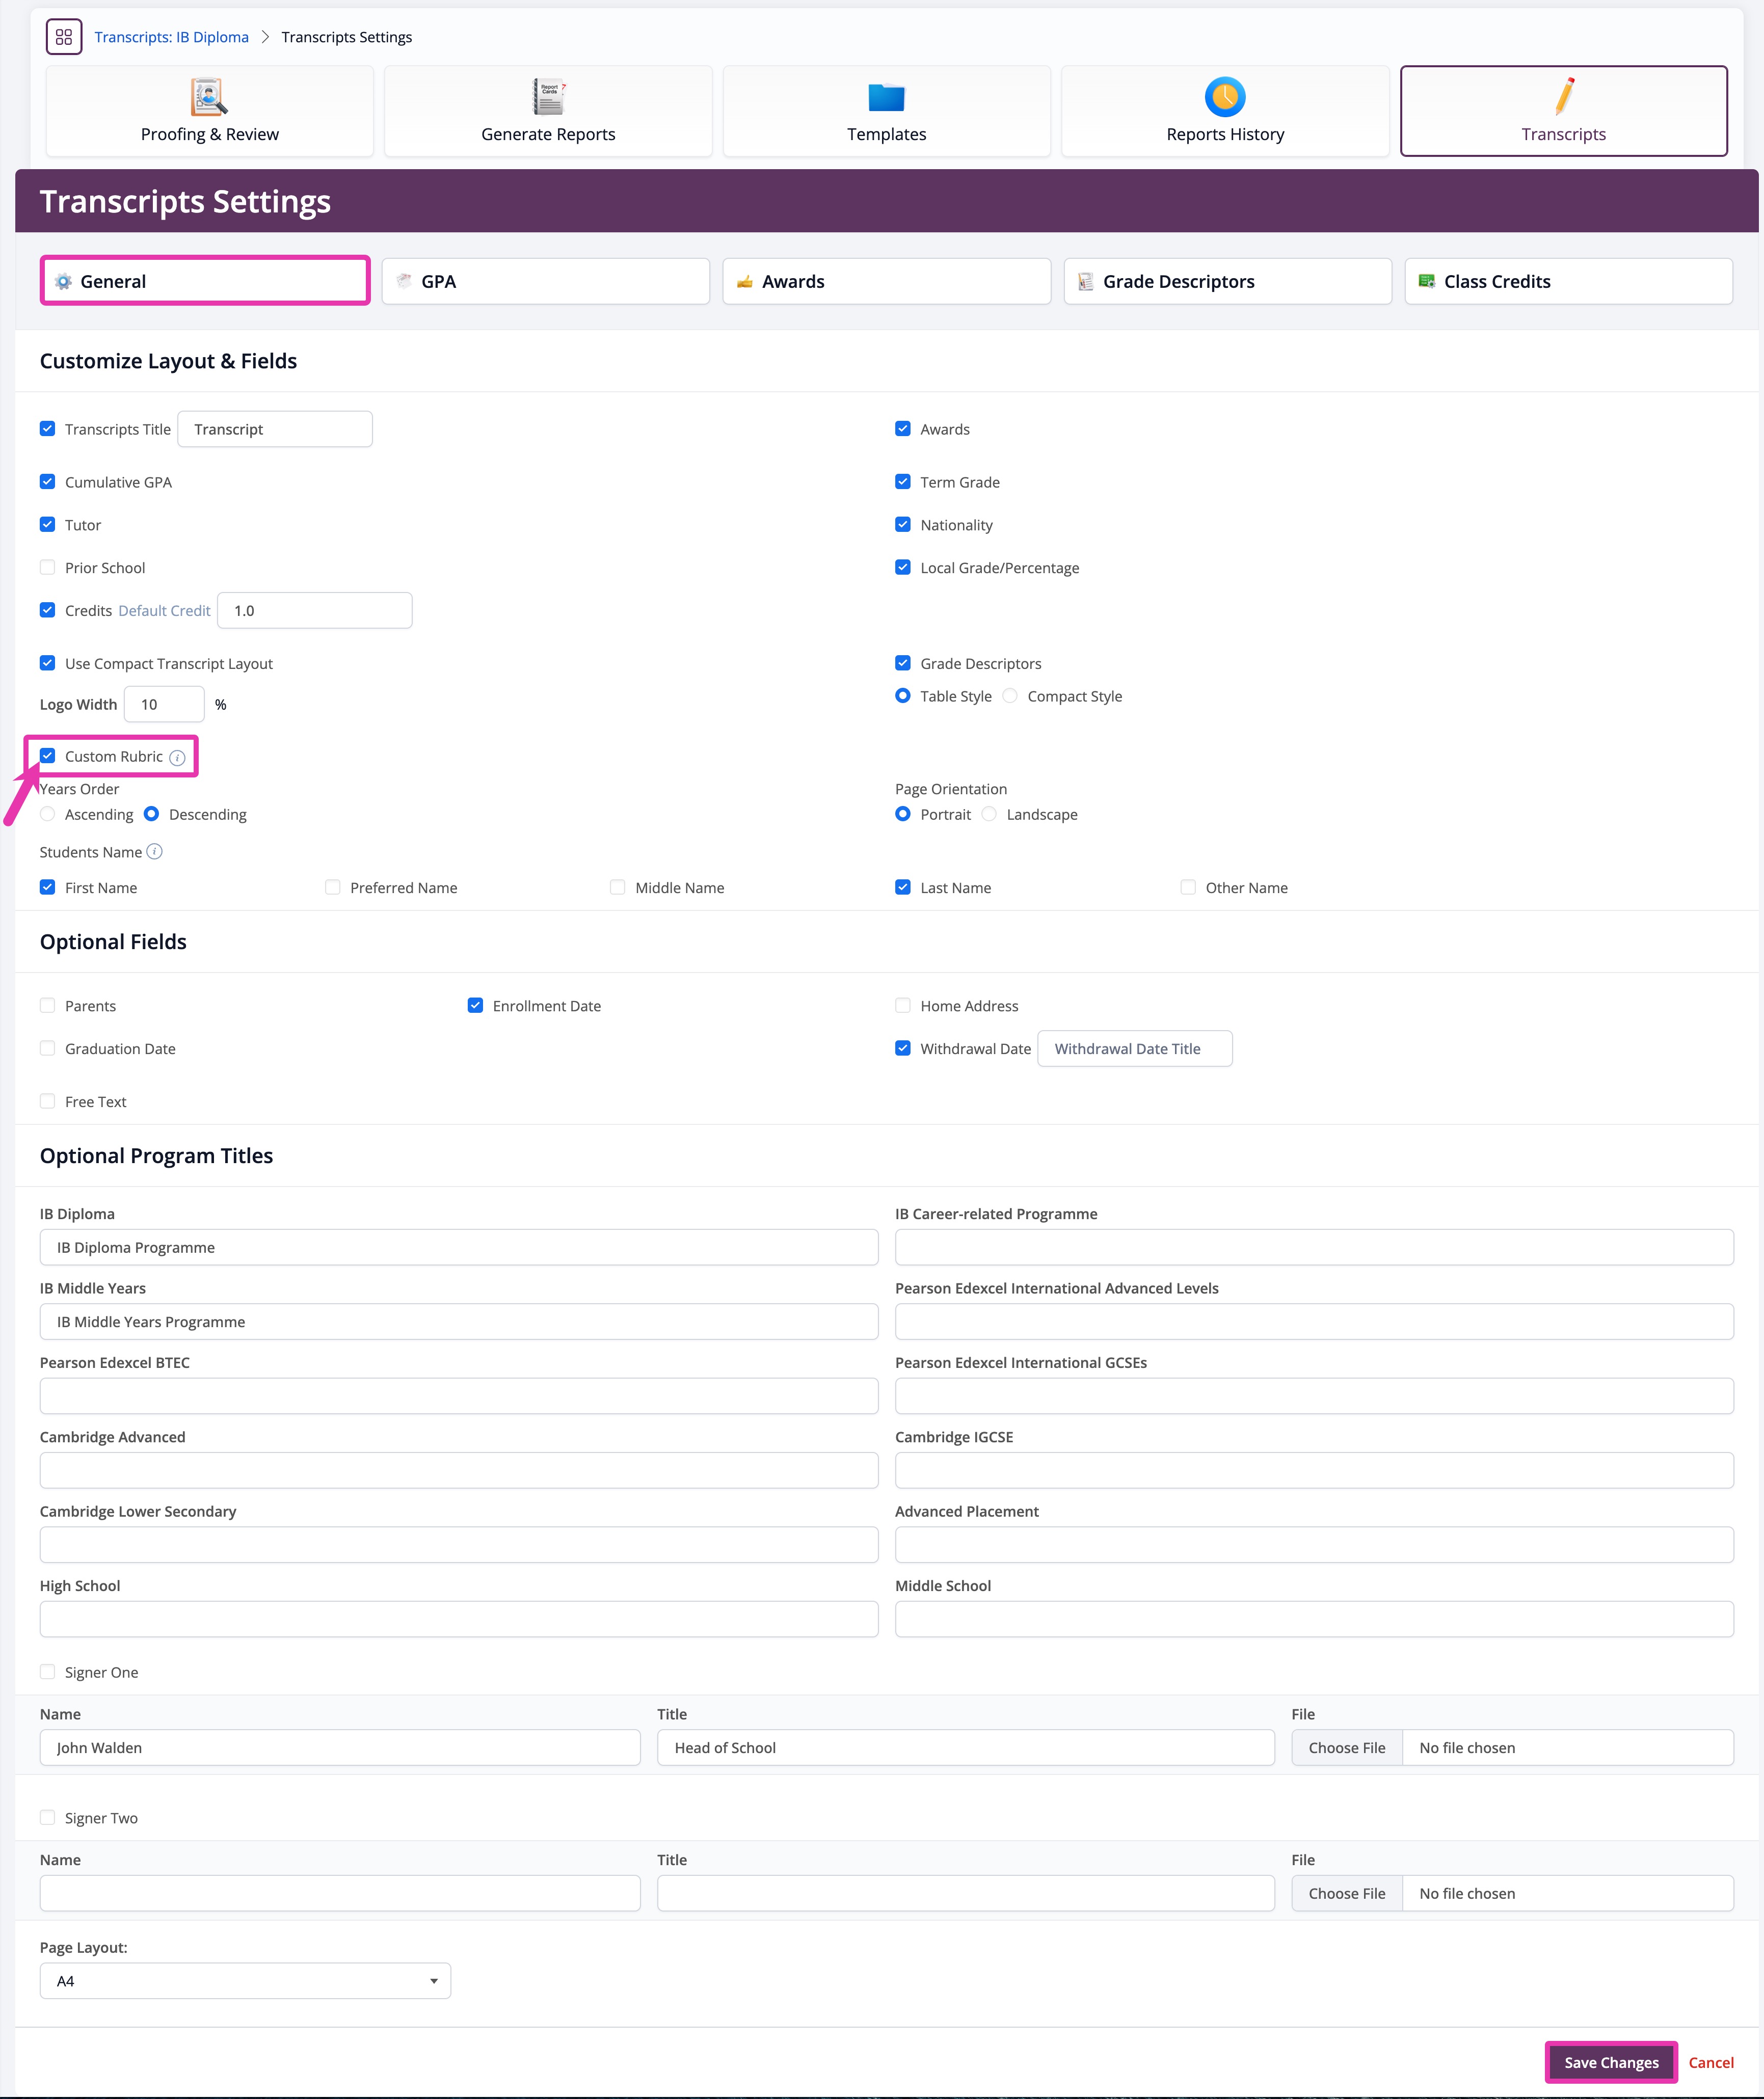Open the Class Credits tab

1567,281
